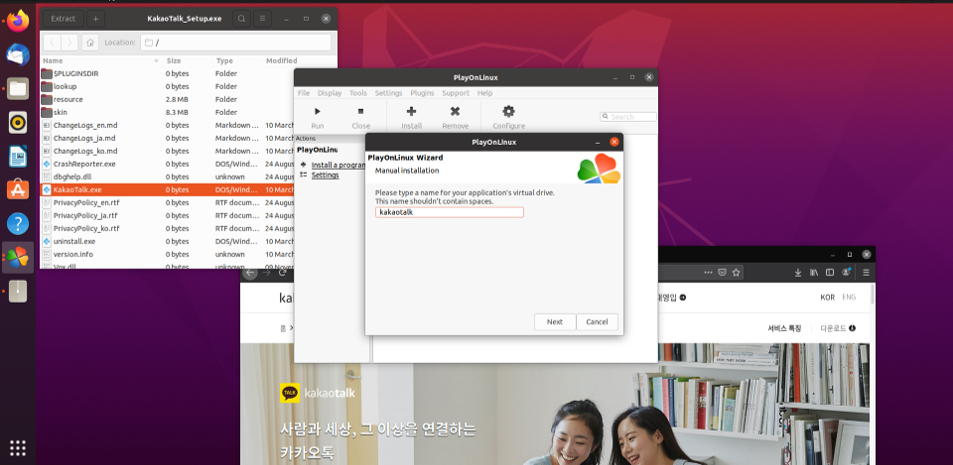Open the Tools menu in PlayOnLinux
The width and height of the screenshot is (953, 465).
pos(357,93)
